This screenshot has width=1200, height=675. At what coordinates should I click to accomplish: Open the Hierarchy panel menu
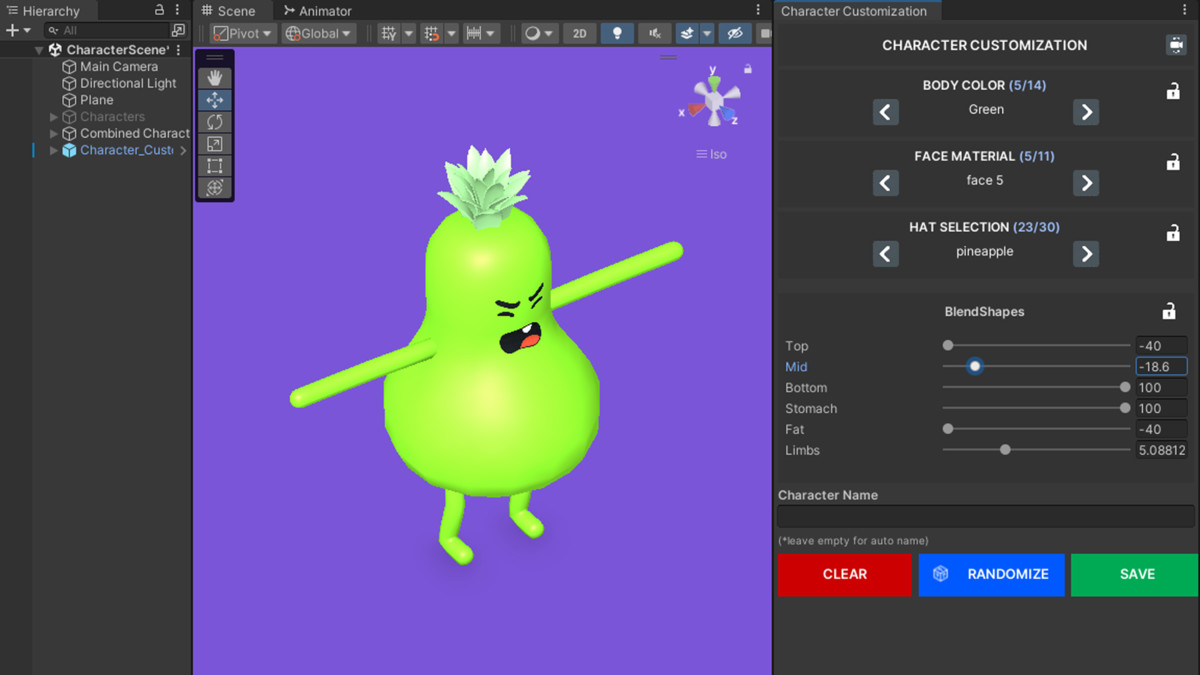tap(177, 10)
